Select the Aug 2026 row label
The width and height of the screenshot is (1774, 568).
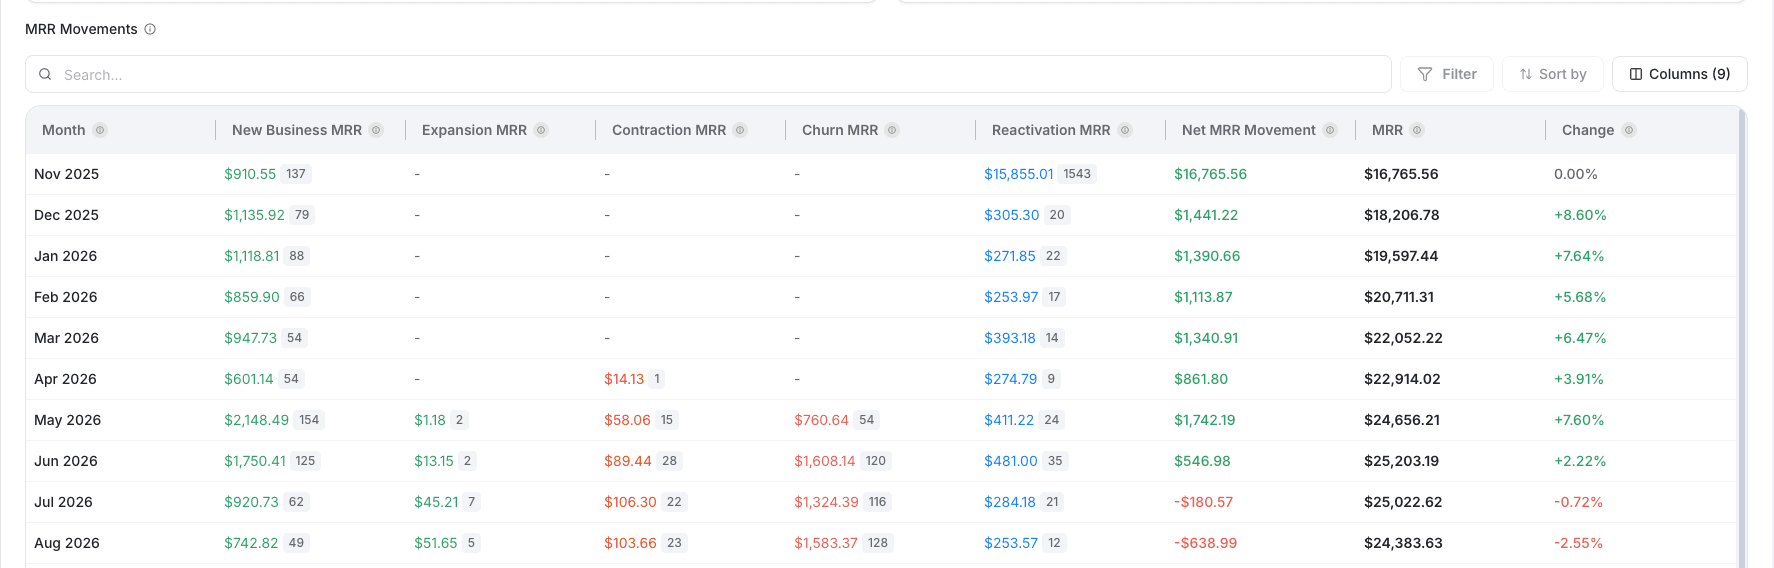(66, 543)
